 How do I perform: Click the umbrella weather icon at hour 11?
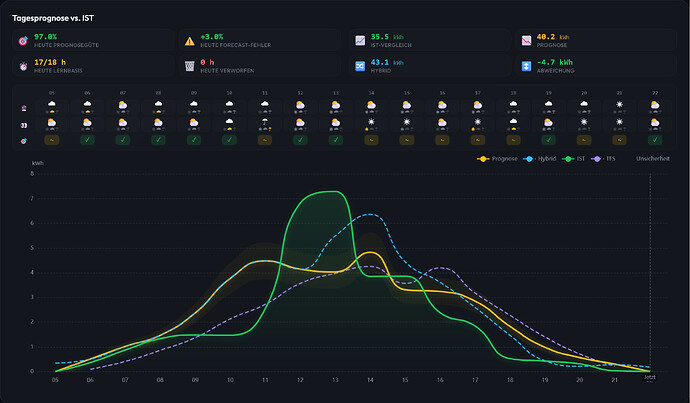[265, 122]
